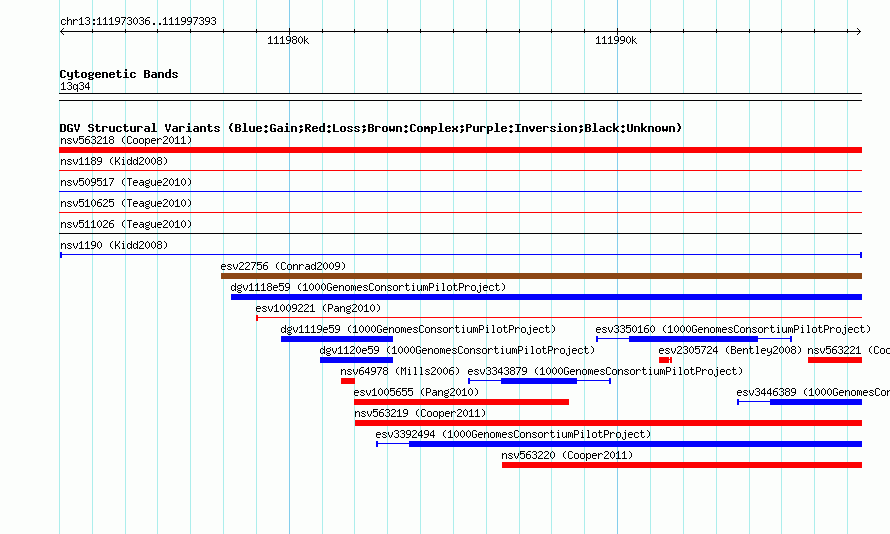Click the dgv1118e59 variant label
Image resolution: width=890 pixels, height=534 pixels.
[368, 287]
